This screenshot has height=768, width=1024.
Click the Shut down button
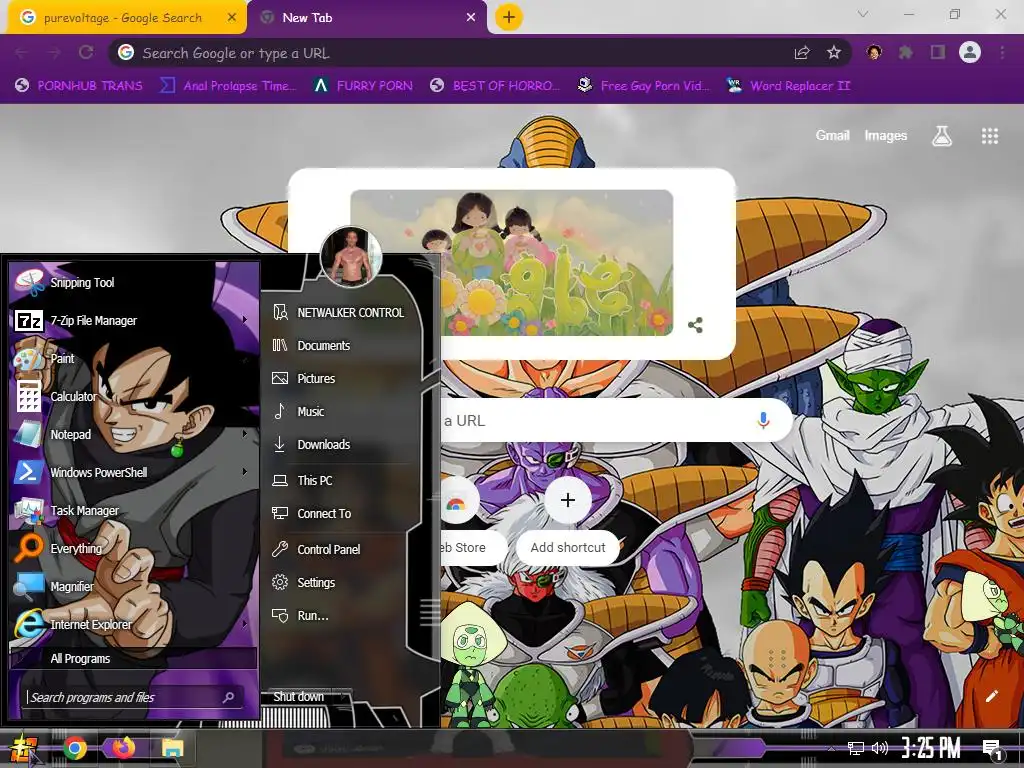tap(299, 697)
